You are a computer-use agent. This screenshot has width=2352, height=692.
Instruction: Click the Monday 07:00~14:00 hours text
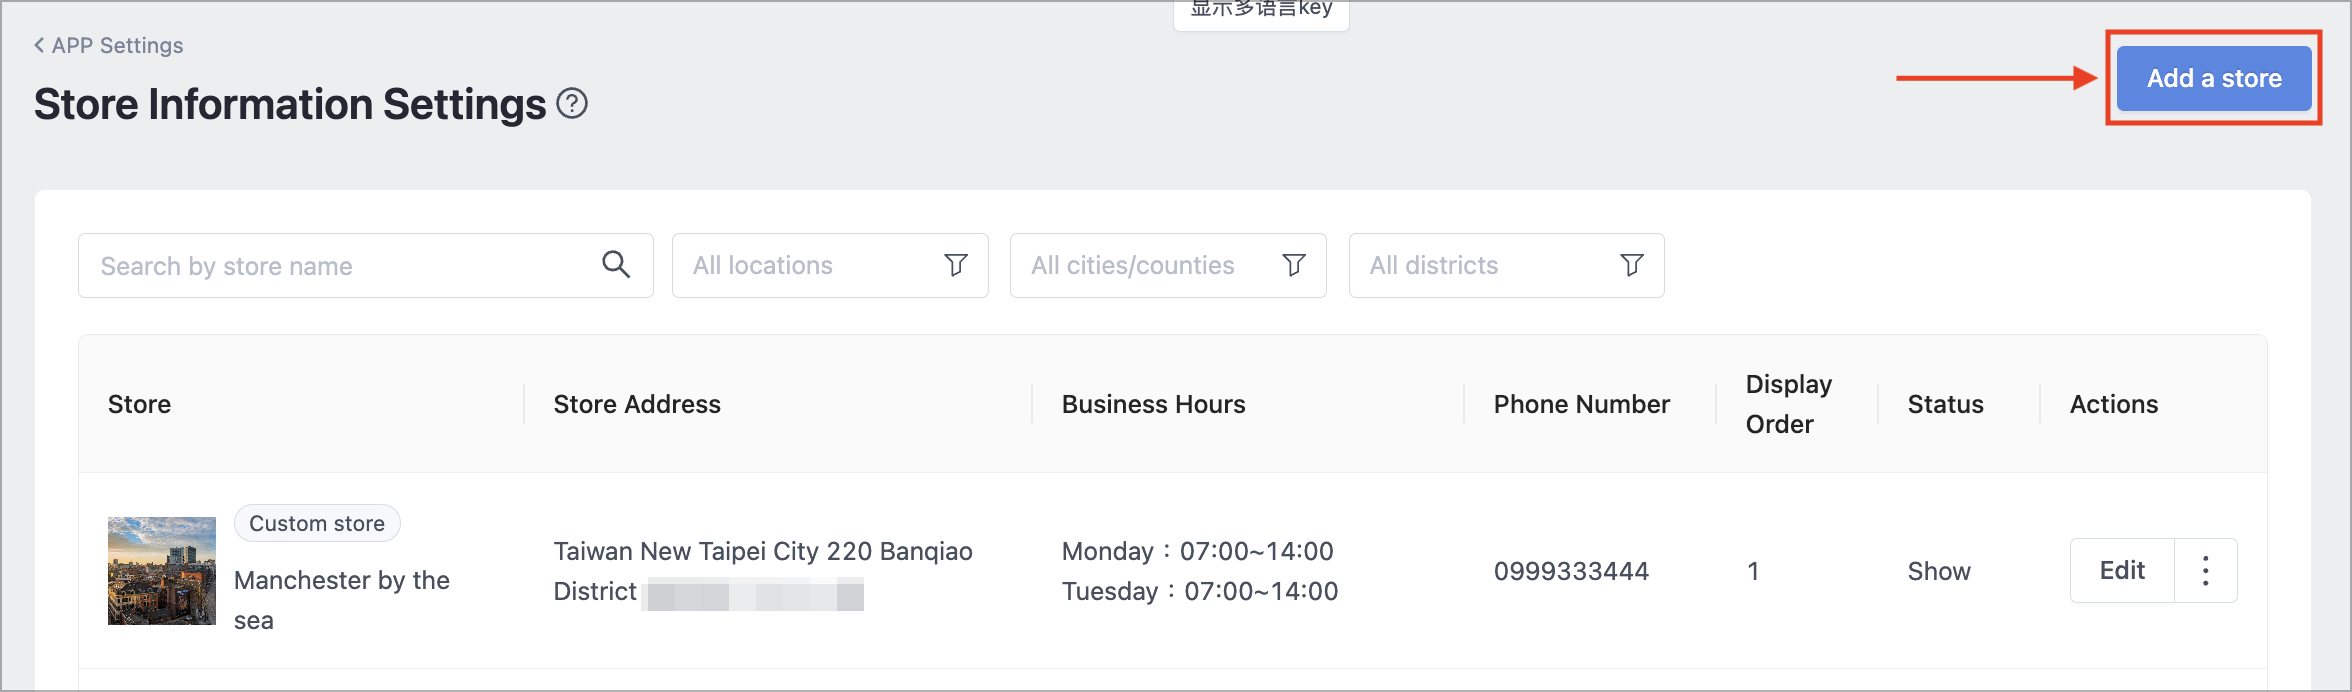pyautogui.click(x=1198, y=551)
